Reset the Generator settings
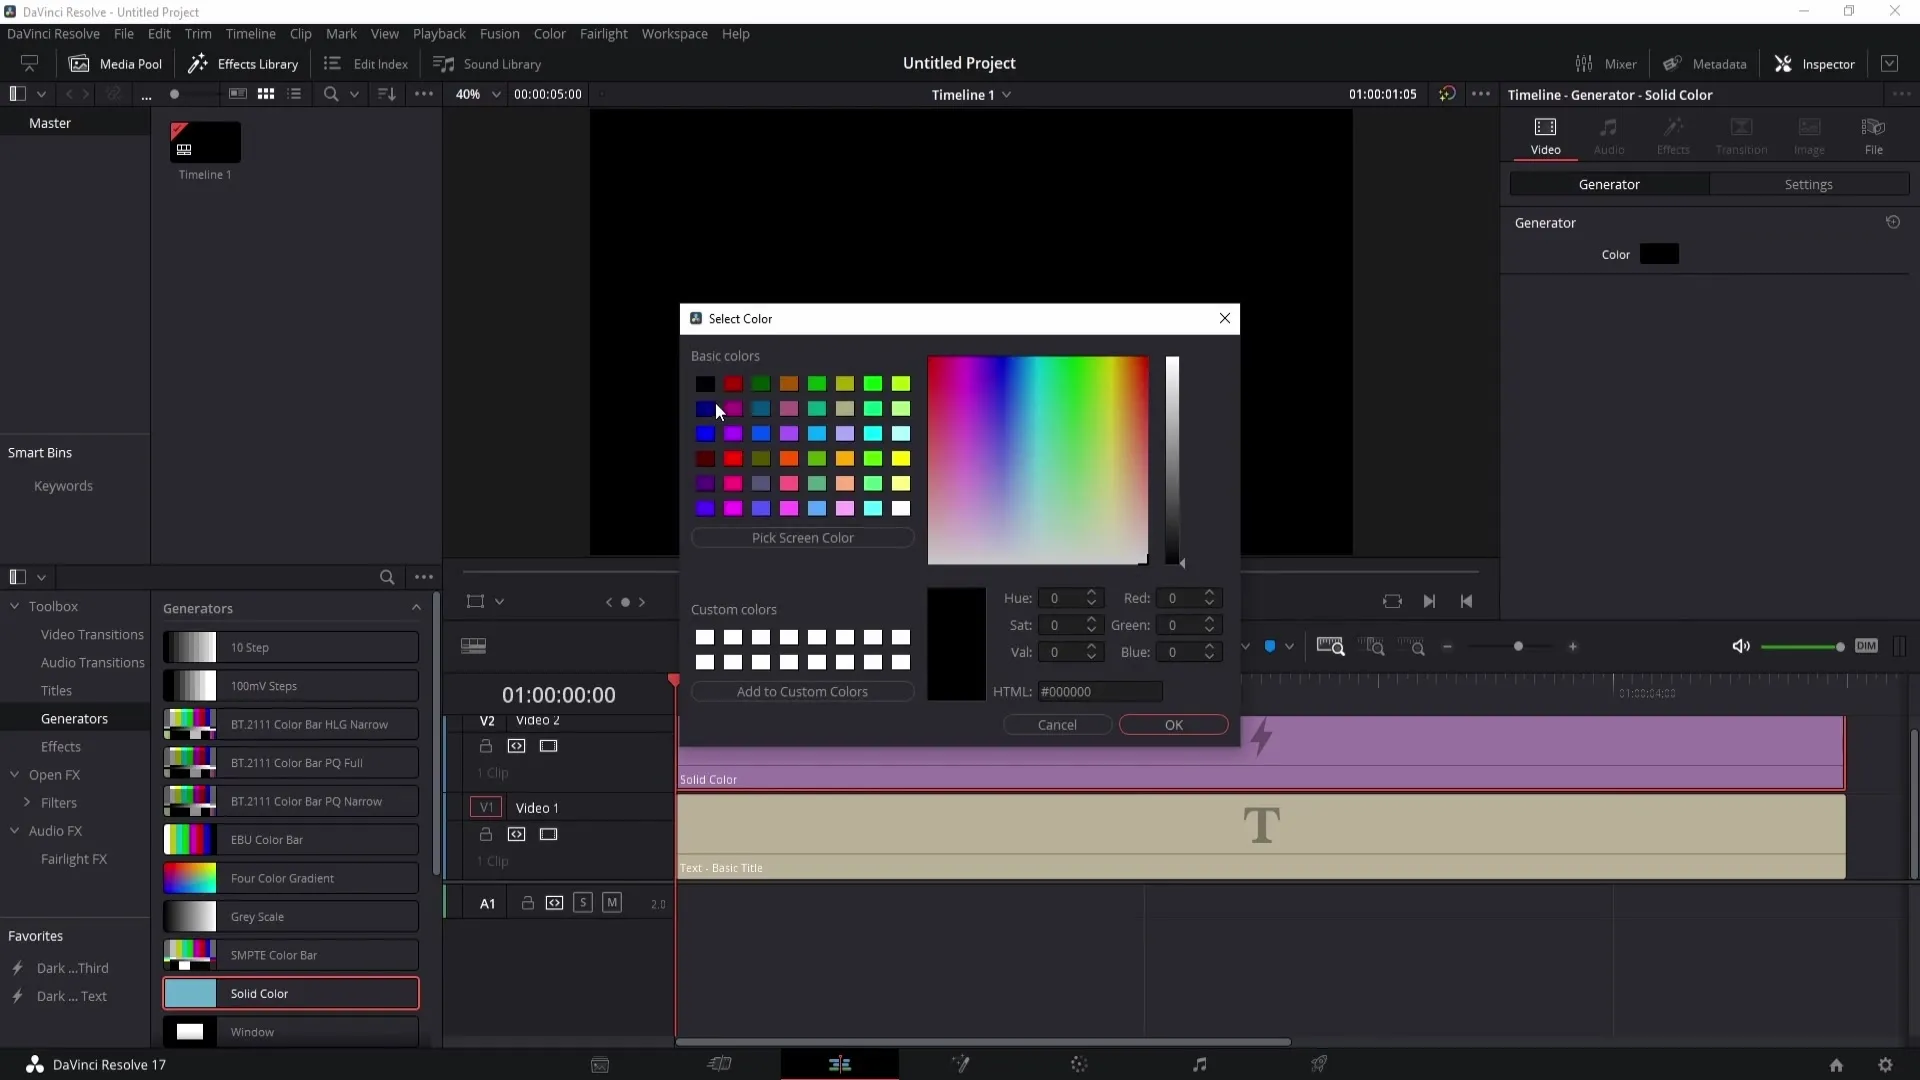 click(x=1893, y=222)
